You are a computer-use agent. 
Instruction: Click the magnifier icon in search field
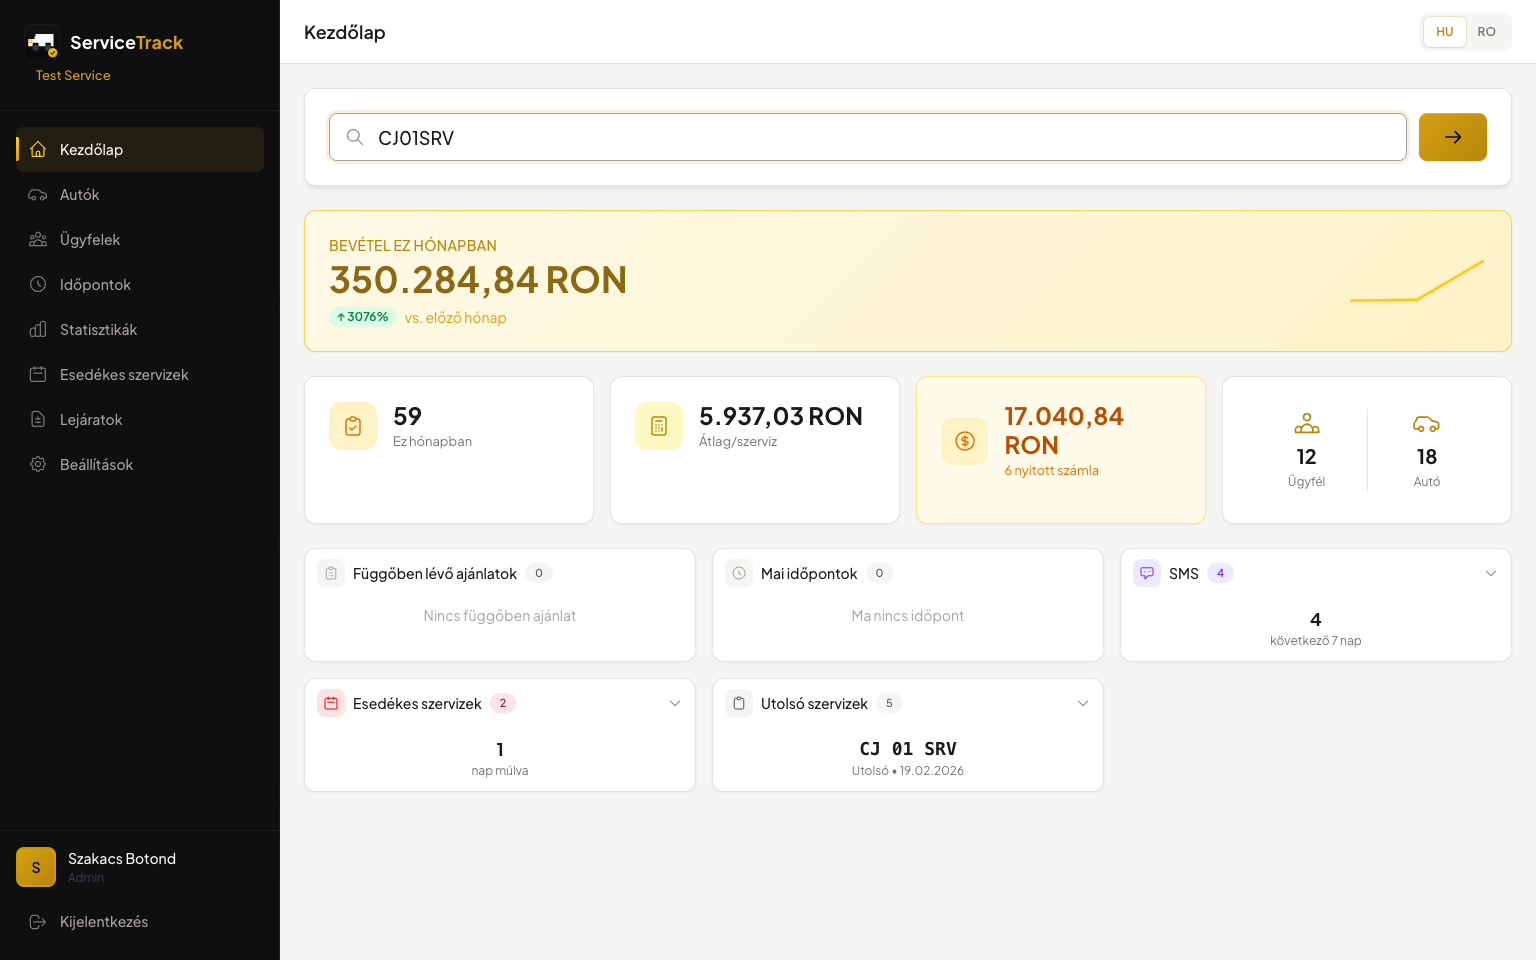coord(355,137)
